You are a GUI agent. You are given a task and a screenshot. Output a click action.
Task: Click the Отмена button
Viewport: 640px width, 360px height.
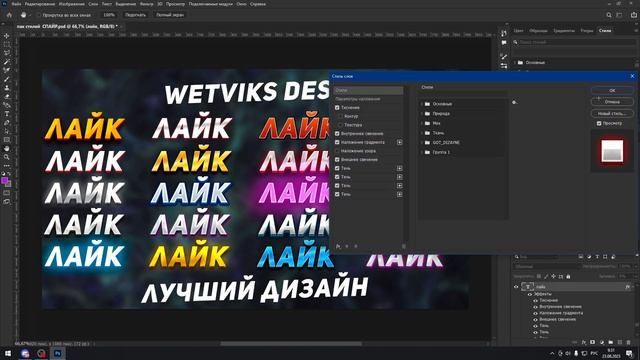[612, 102]
